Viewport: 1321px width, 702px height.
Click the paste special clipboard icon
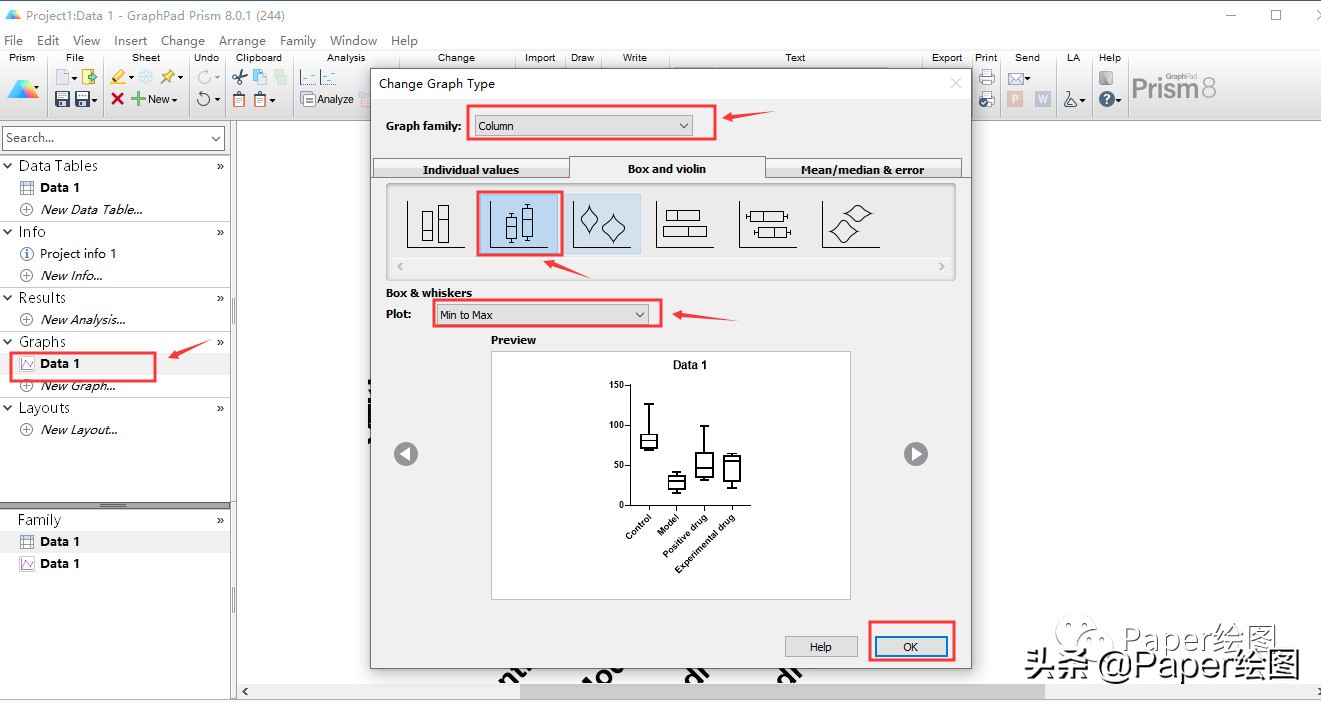click(x=260, y=99)
